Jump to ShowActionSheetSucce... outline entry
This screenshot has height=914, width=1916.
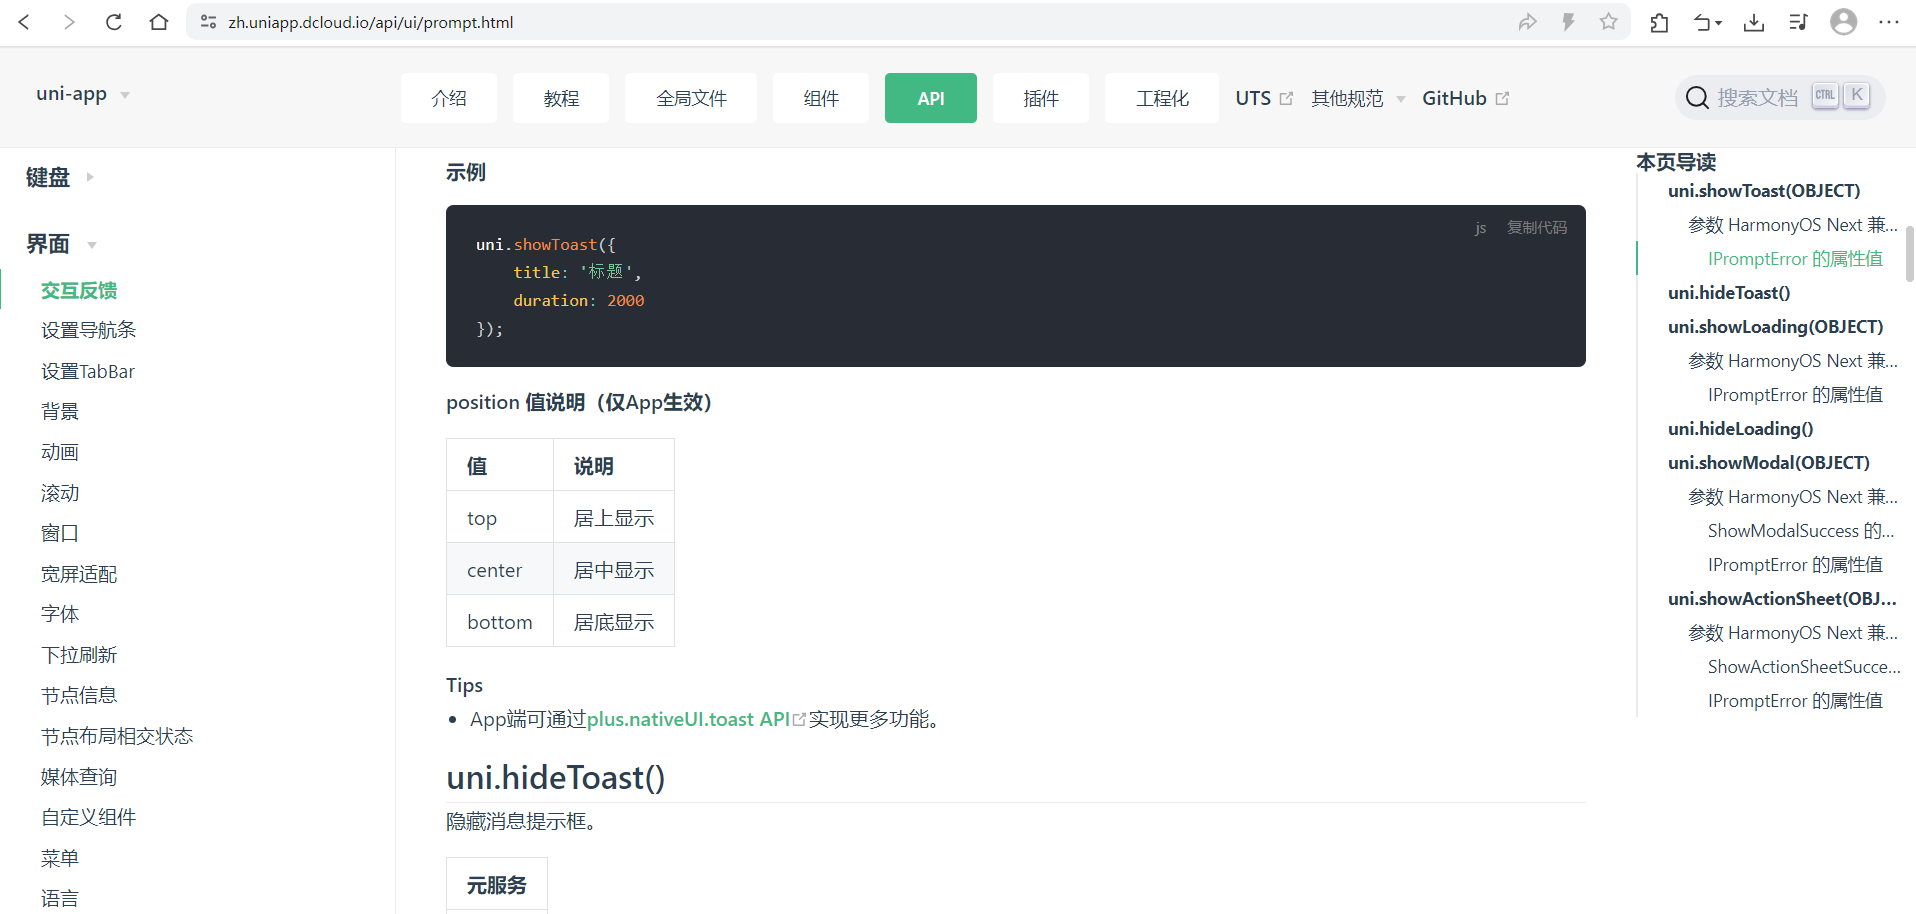(1804, 666)
